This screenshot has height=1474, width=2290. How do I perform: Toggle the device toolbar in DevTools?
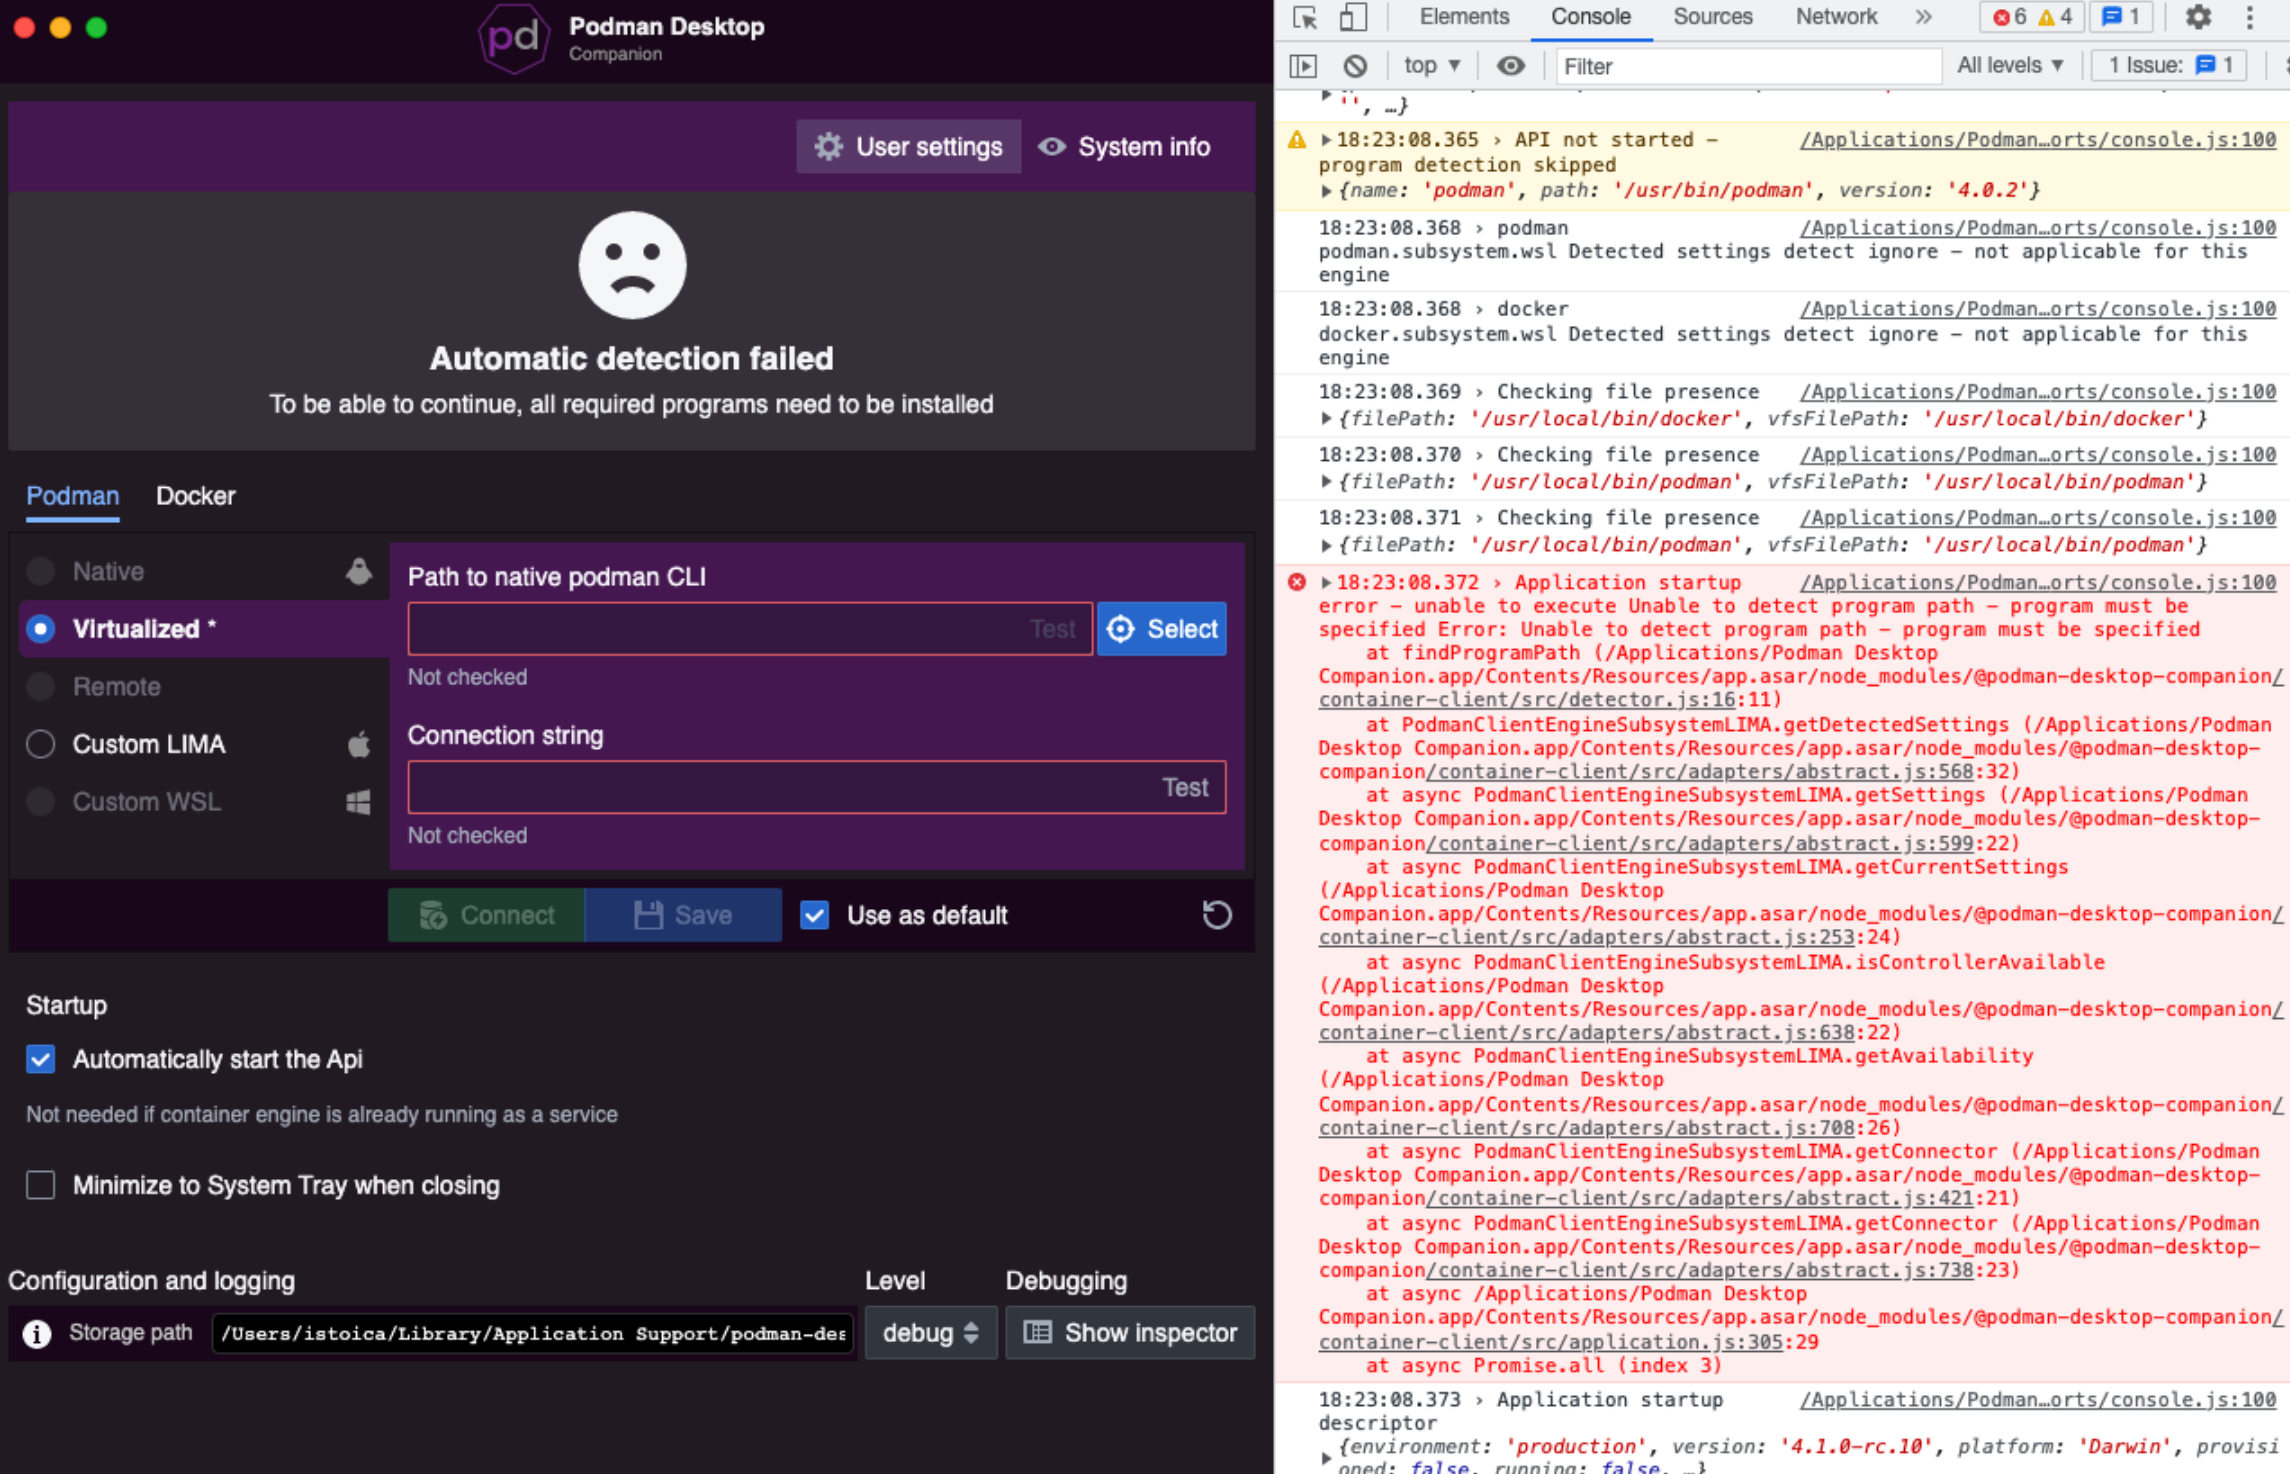(1353, 17)
